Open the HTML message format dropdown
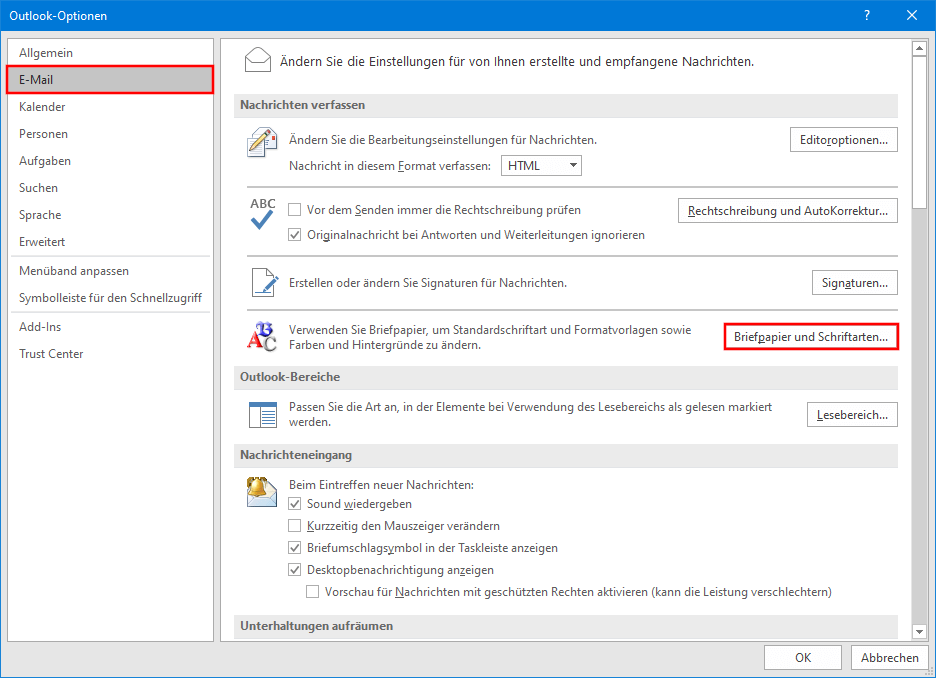This screenshot has height=678, width=936. pos(541,166)
